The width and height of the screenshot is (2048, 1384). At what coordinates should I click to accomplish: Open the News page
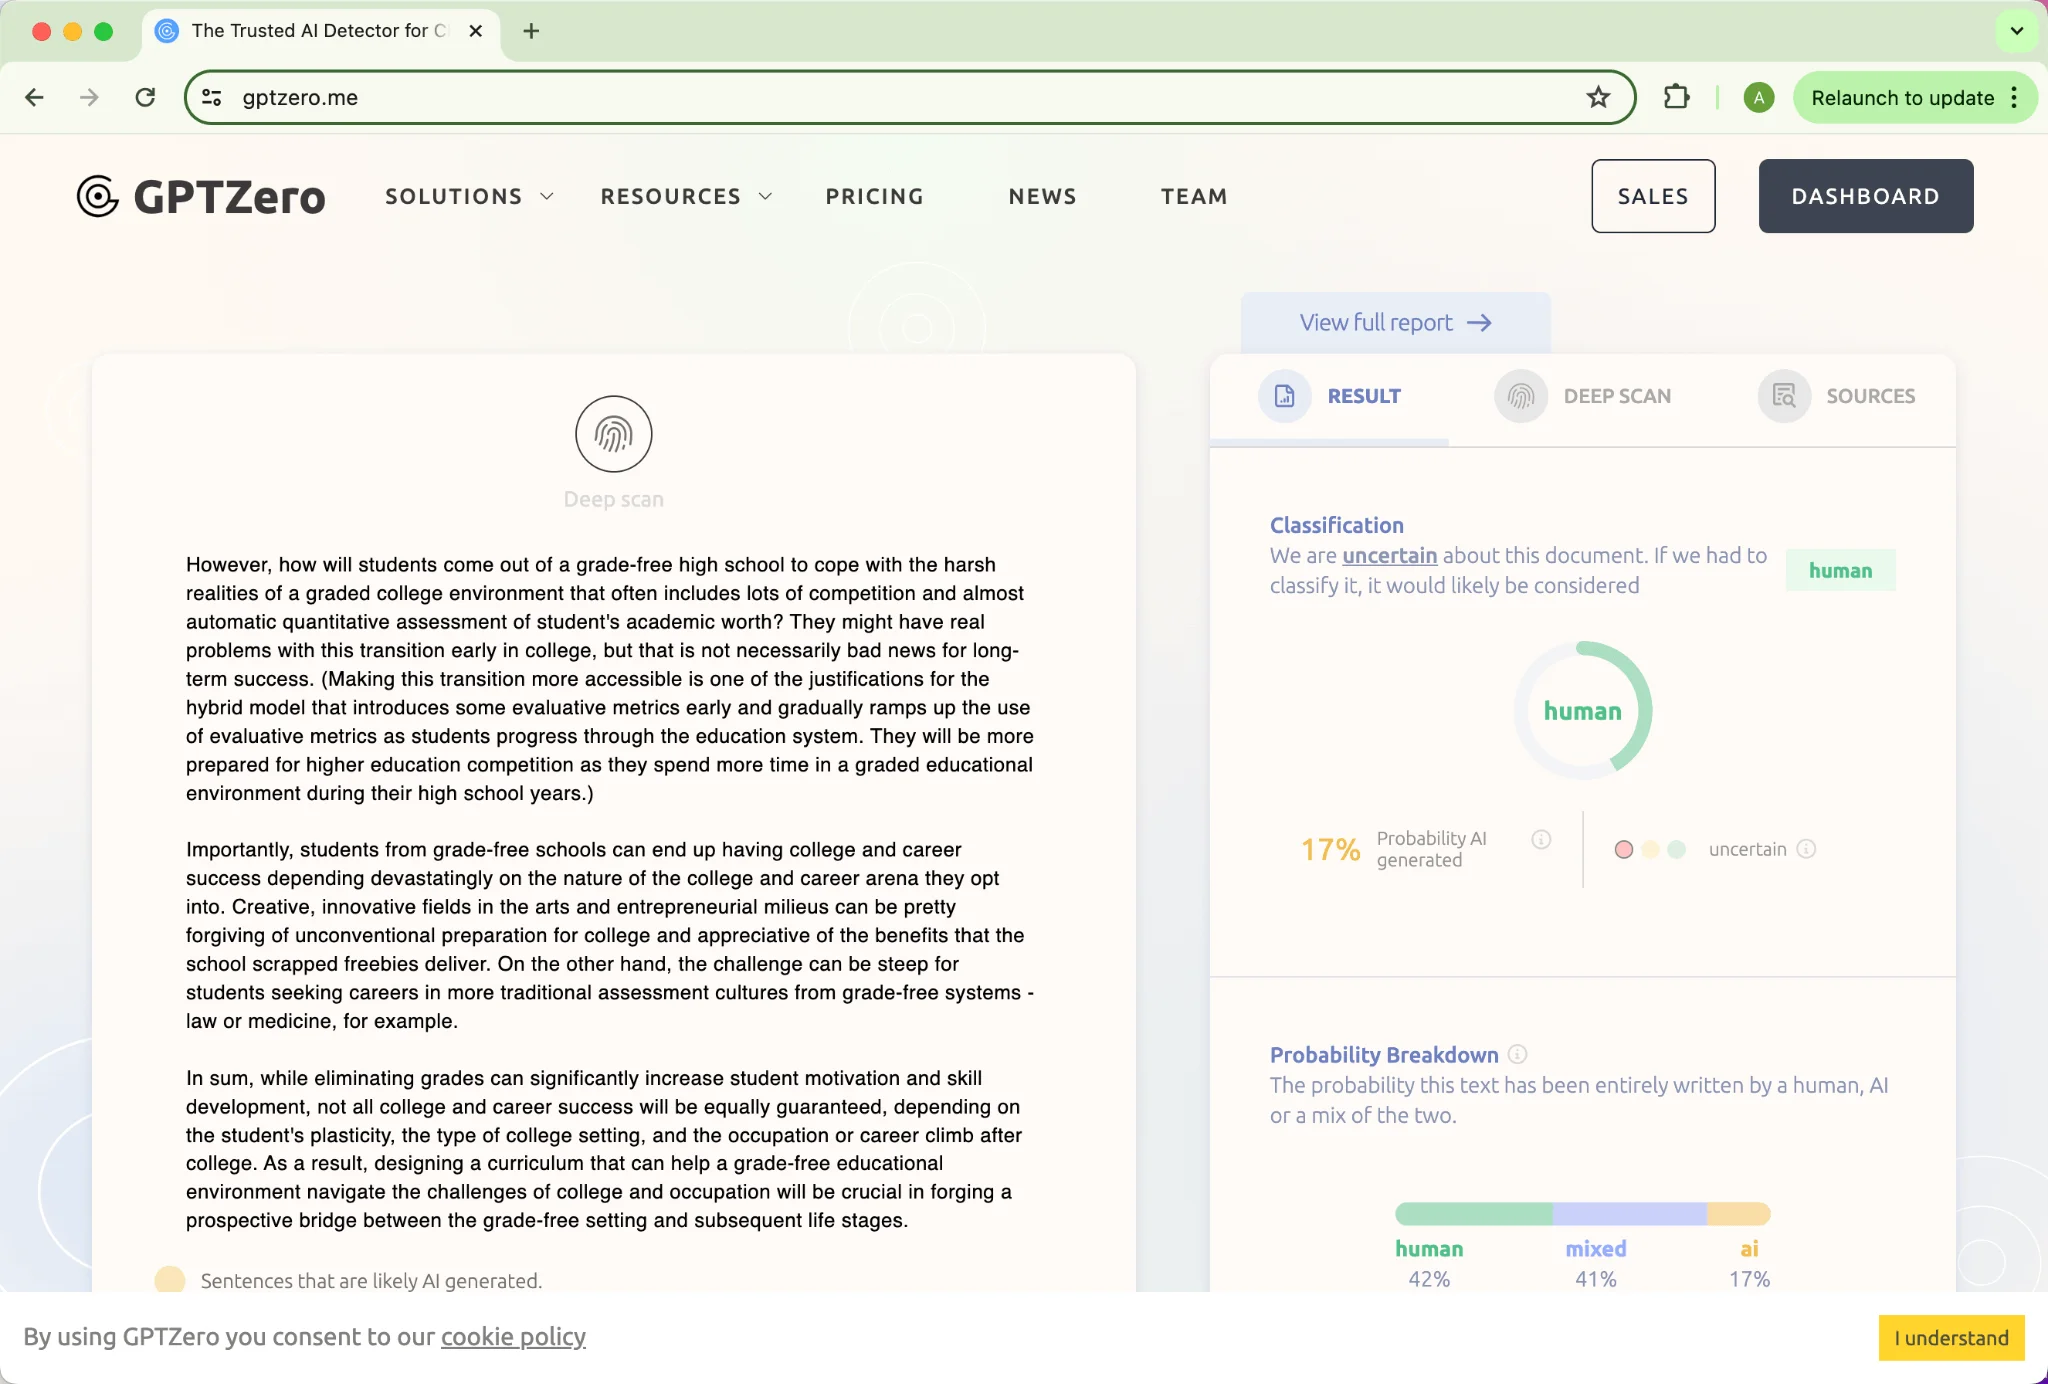pyautogui.click(x=1043, y=196)
